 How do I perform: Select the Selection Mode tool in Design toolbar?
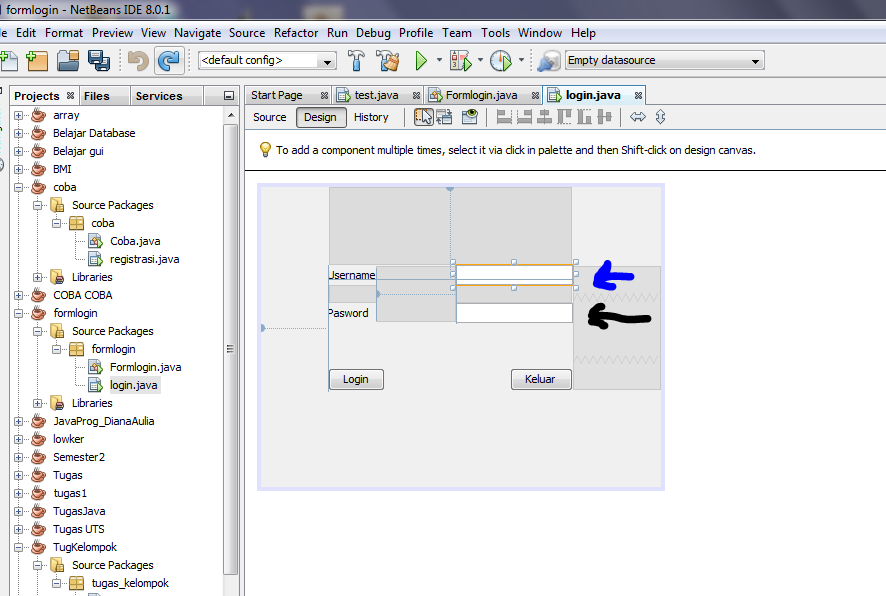423,117
